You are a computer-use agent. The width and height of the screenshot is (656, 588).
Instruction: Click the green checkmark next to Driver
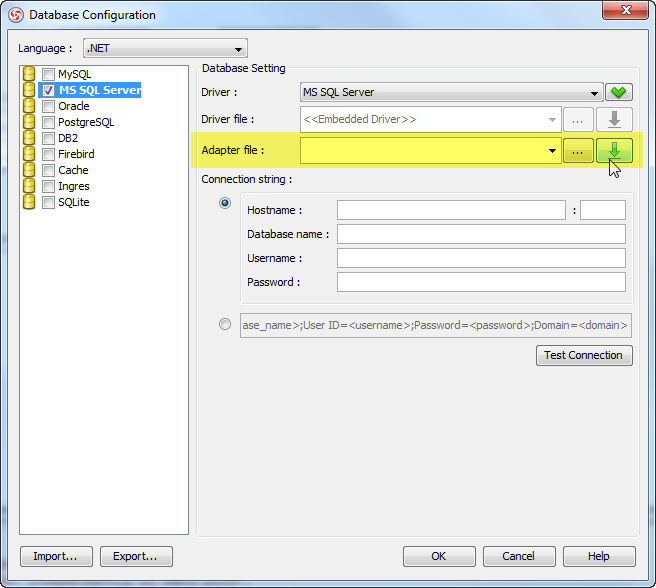[x=619, y=92]
